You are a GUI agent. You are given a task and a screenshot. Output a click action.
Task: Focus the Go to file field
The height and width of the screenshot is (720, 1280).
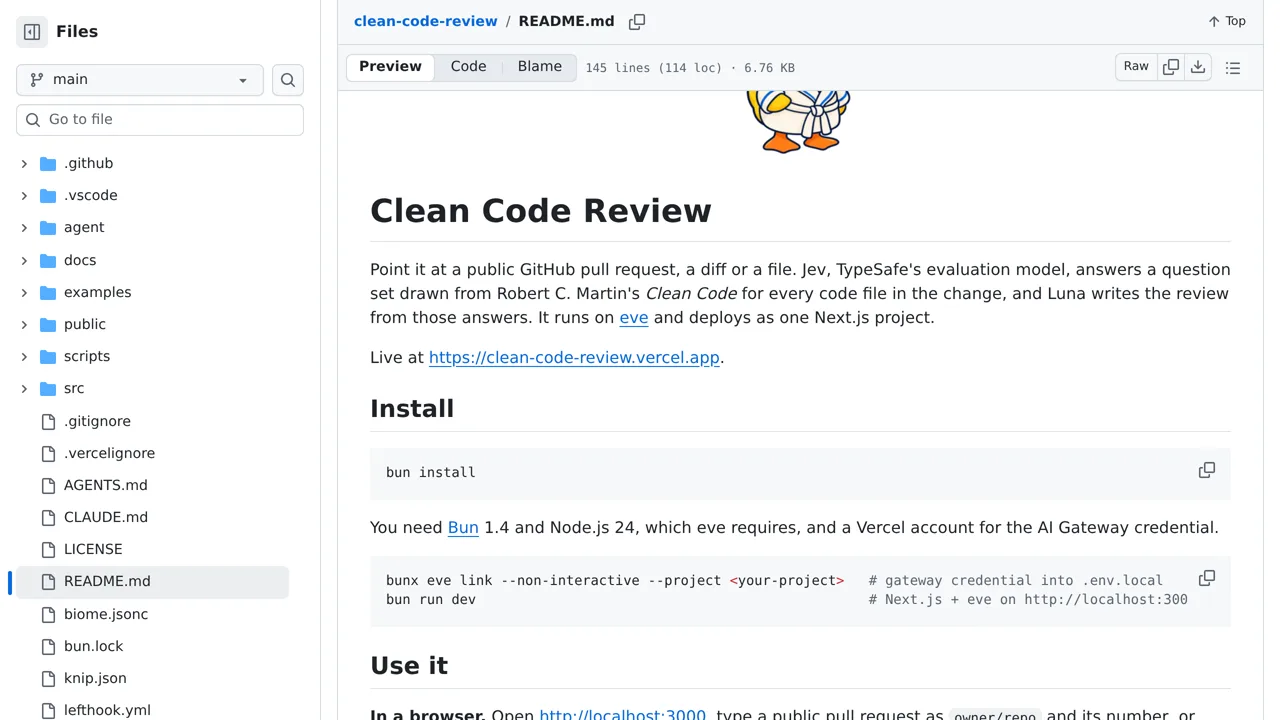[160, 120]
